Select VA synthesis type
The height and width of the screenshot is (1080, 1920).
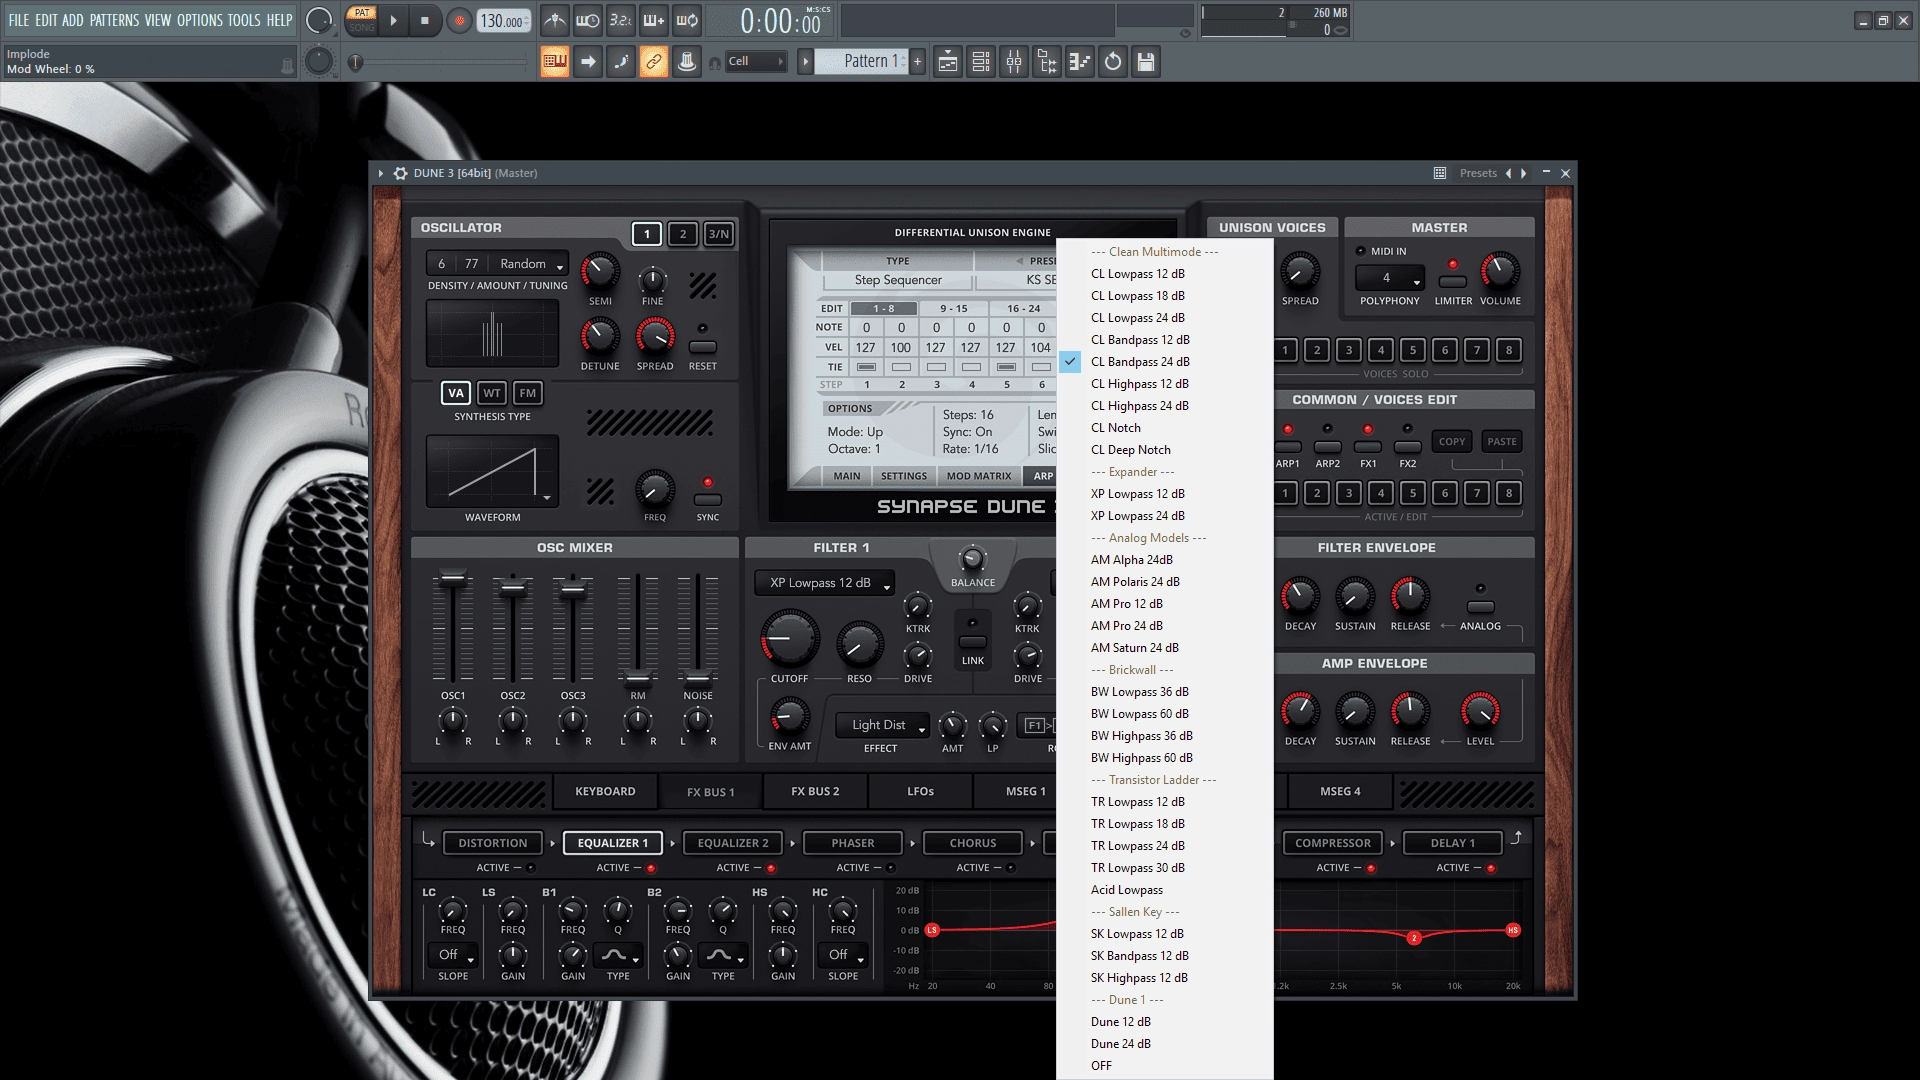click(x=456, y=393)
